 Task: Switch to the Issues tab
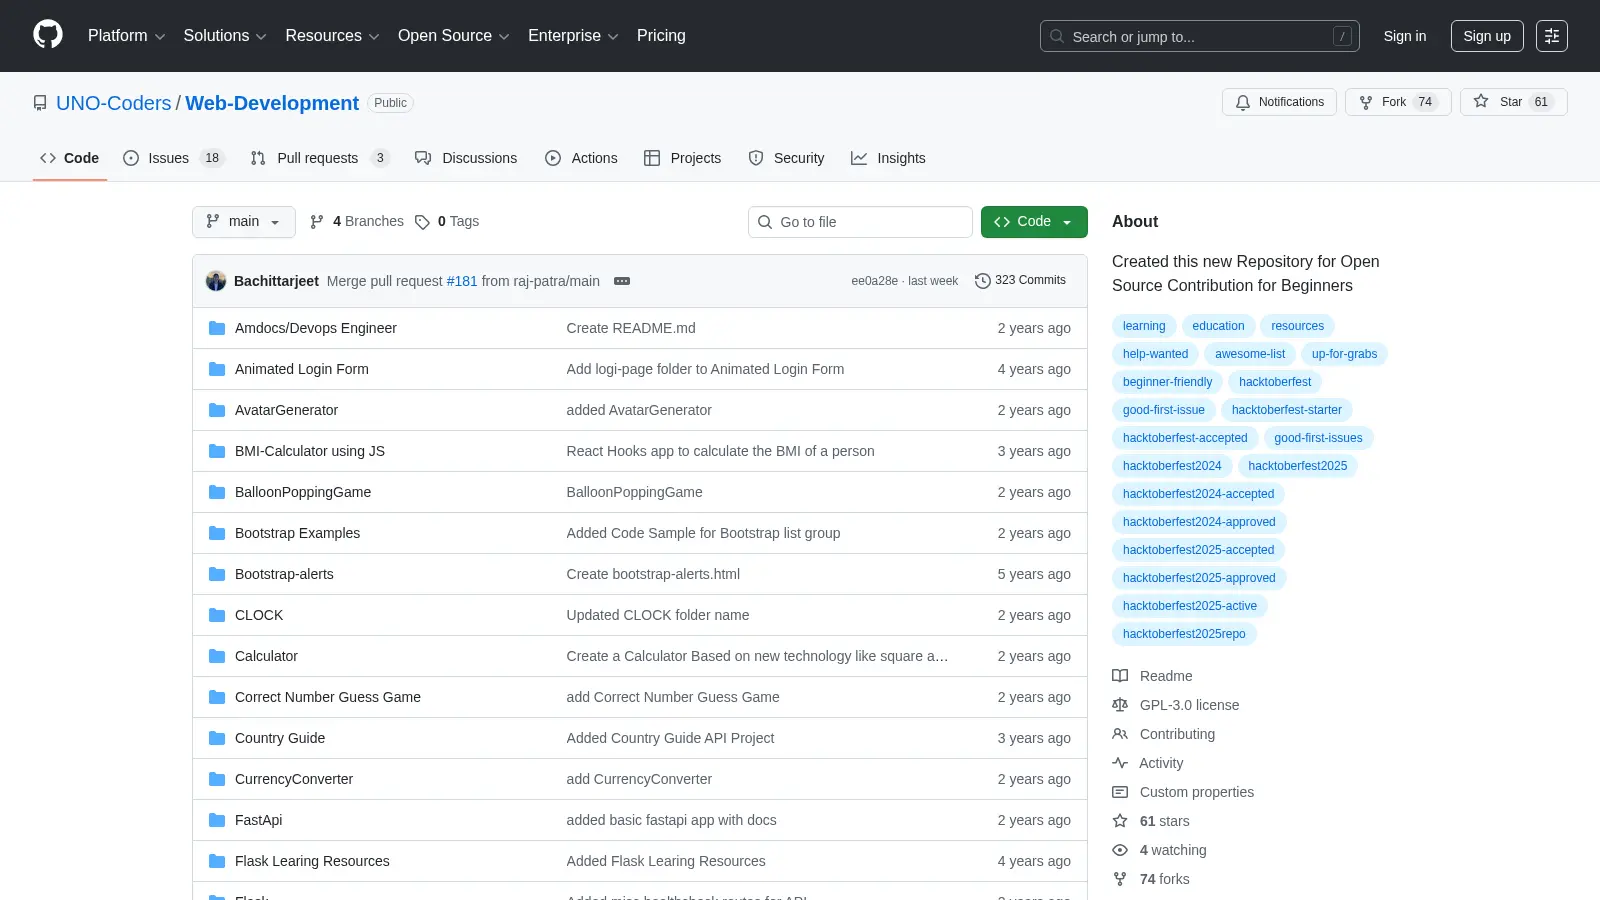pyautogui.click(x=174, y=158)
